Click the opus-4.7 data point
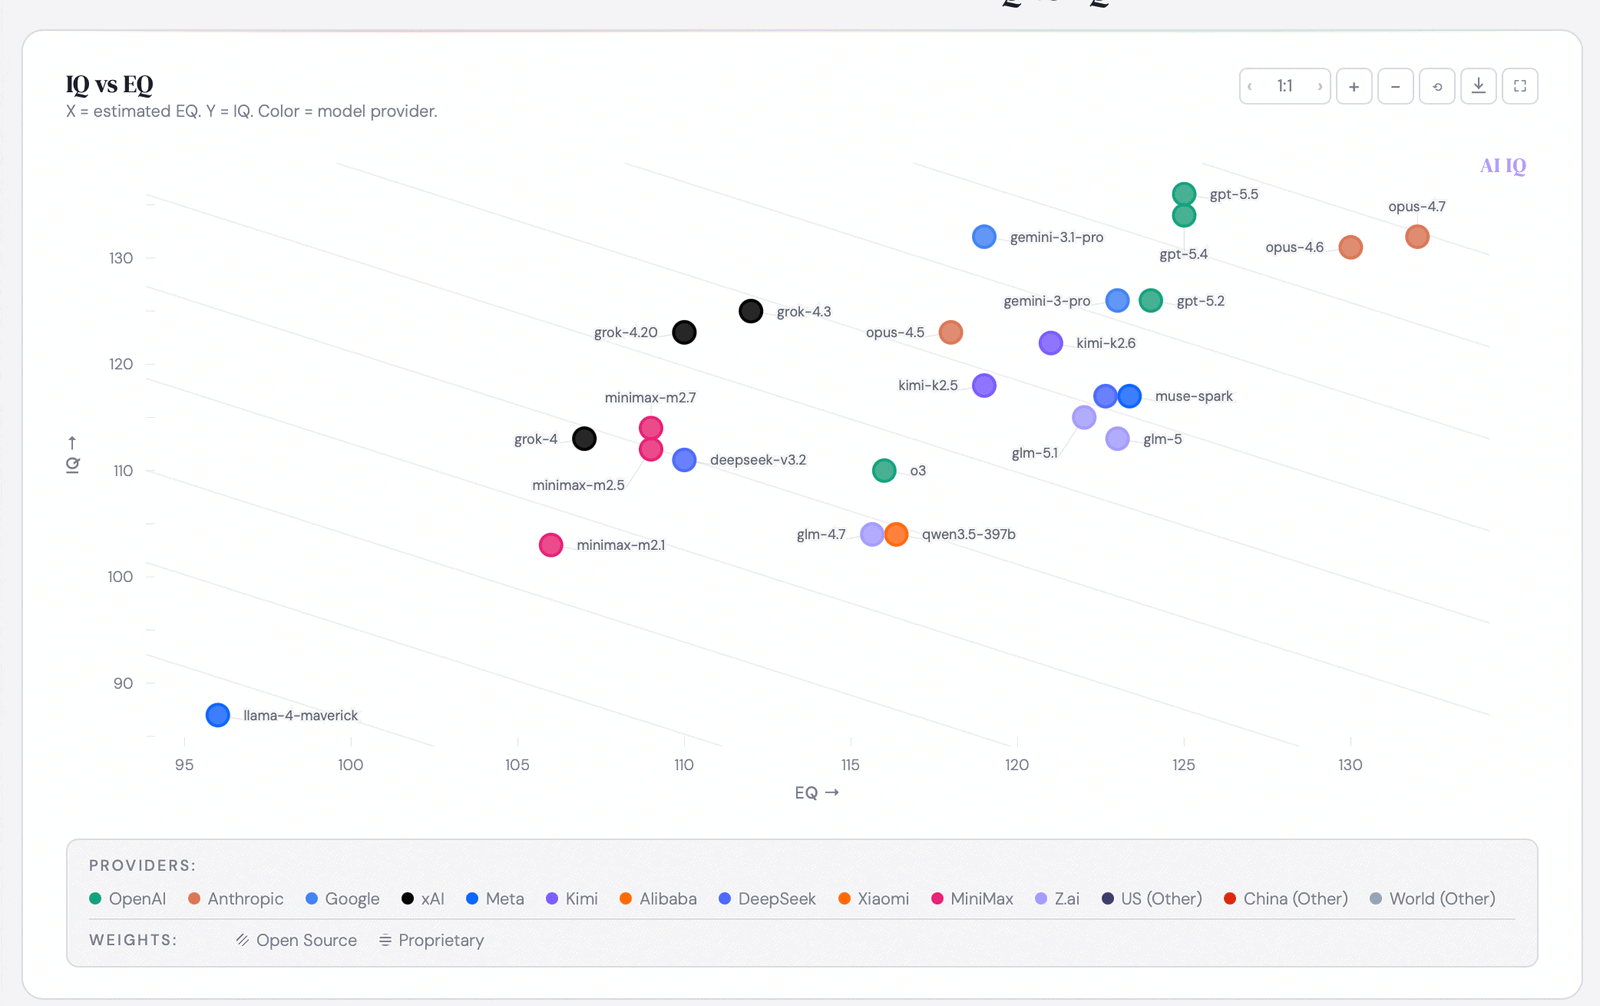1600x1006 pixels. tap(1417, 237)
